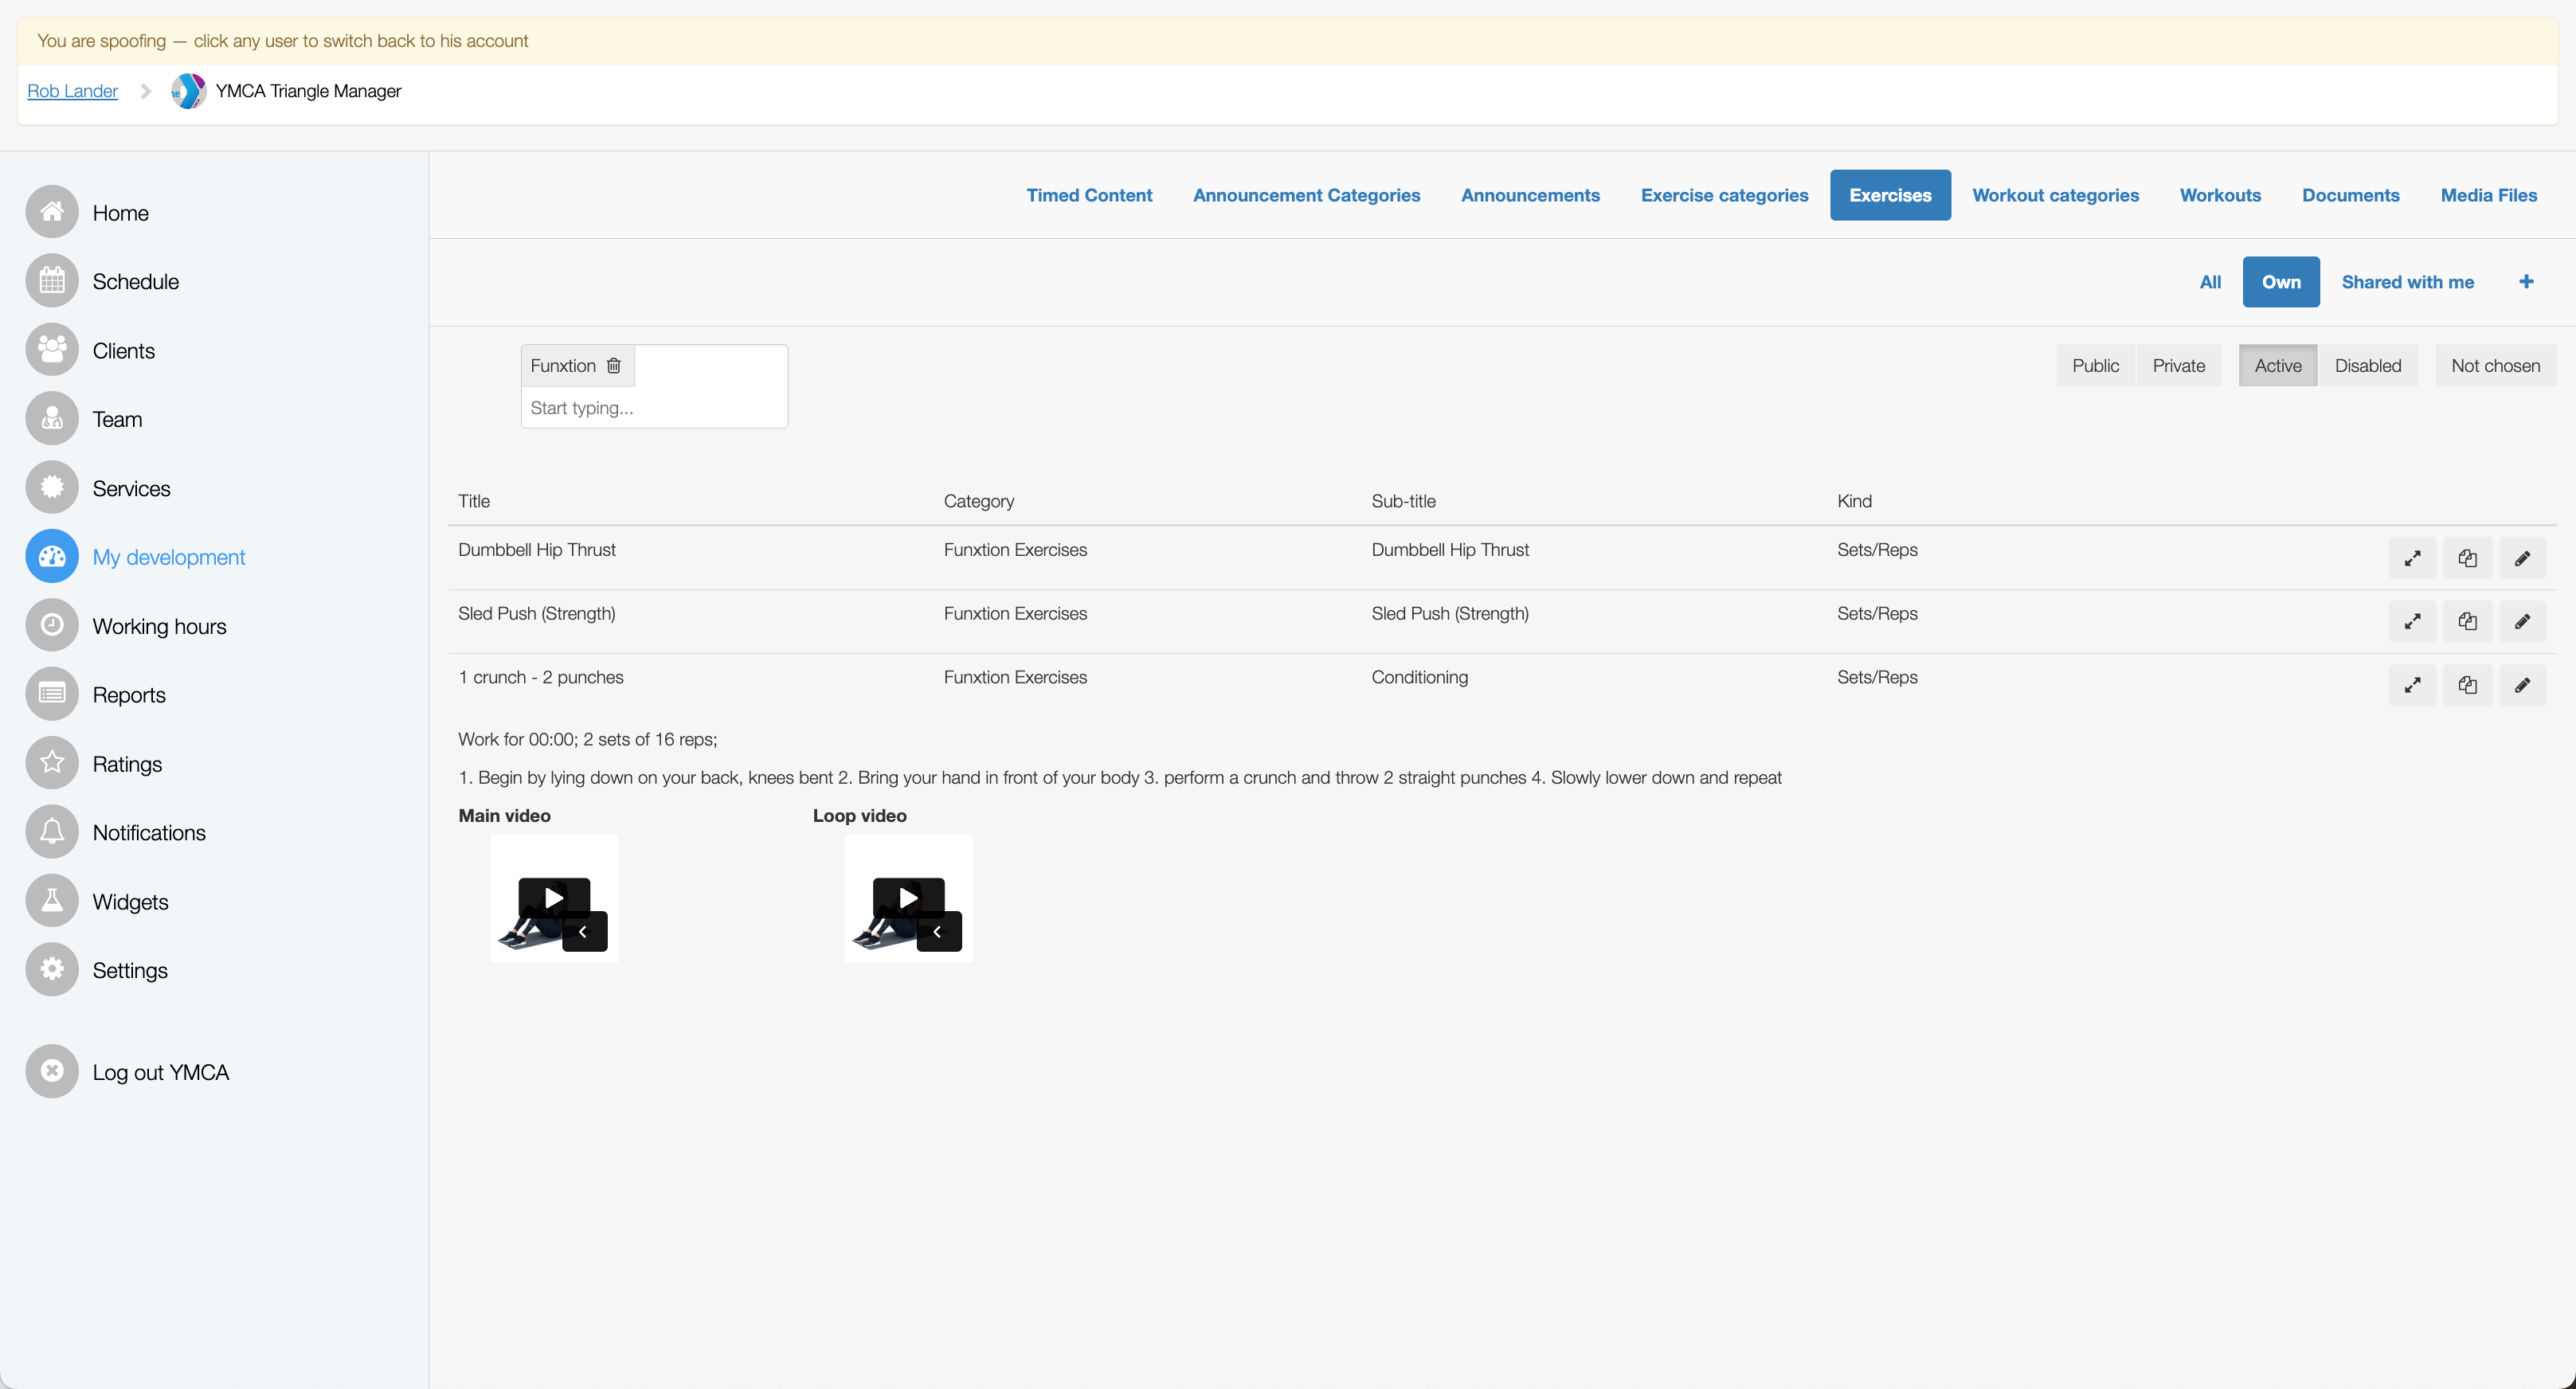The height and width of the screenshot is (1389, 2576).
Task: Click back arrow on Loop video thumbnail
Action: point(938,932)
